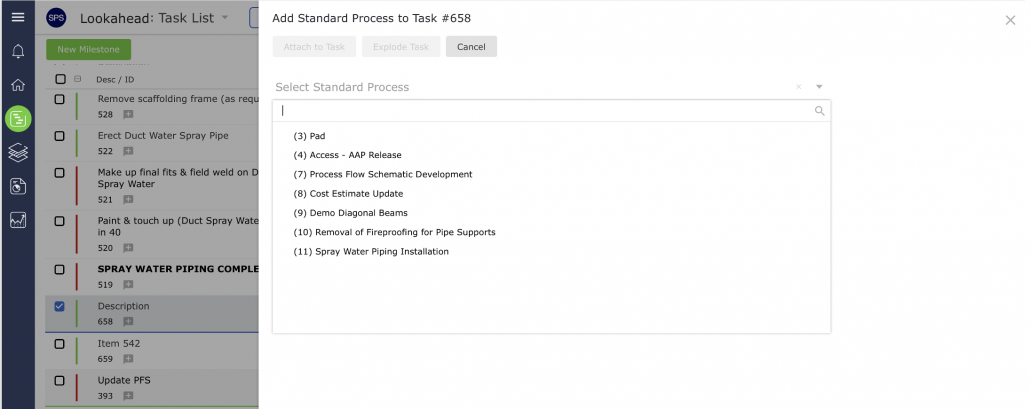Open the stacked layers sidebar icon
The height and width of the screenshot is (409, 1030).
(x=18, y=152)
